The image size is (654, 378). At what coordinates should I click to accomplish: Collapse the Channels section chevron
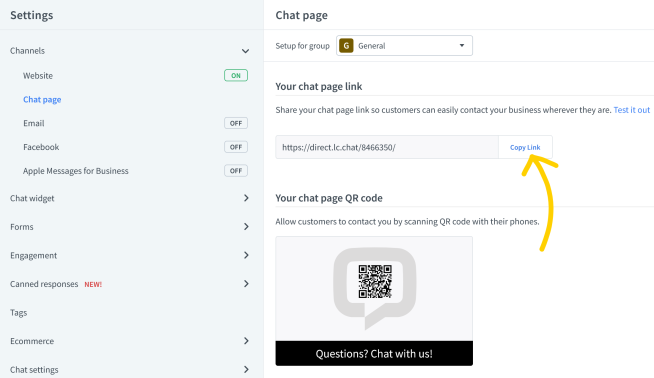pyautogui.click(x=245, y=51)
